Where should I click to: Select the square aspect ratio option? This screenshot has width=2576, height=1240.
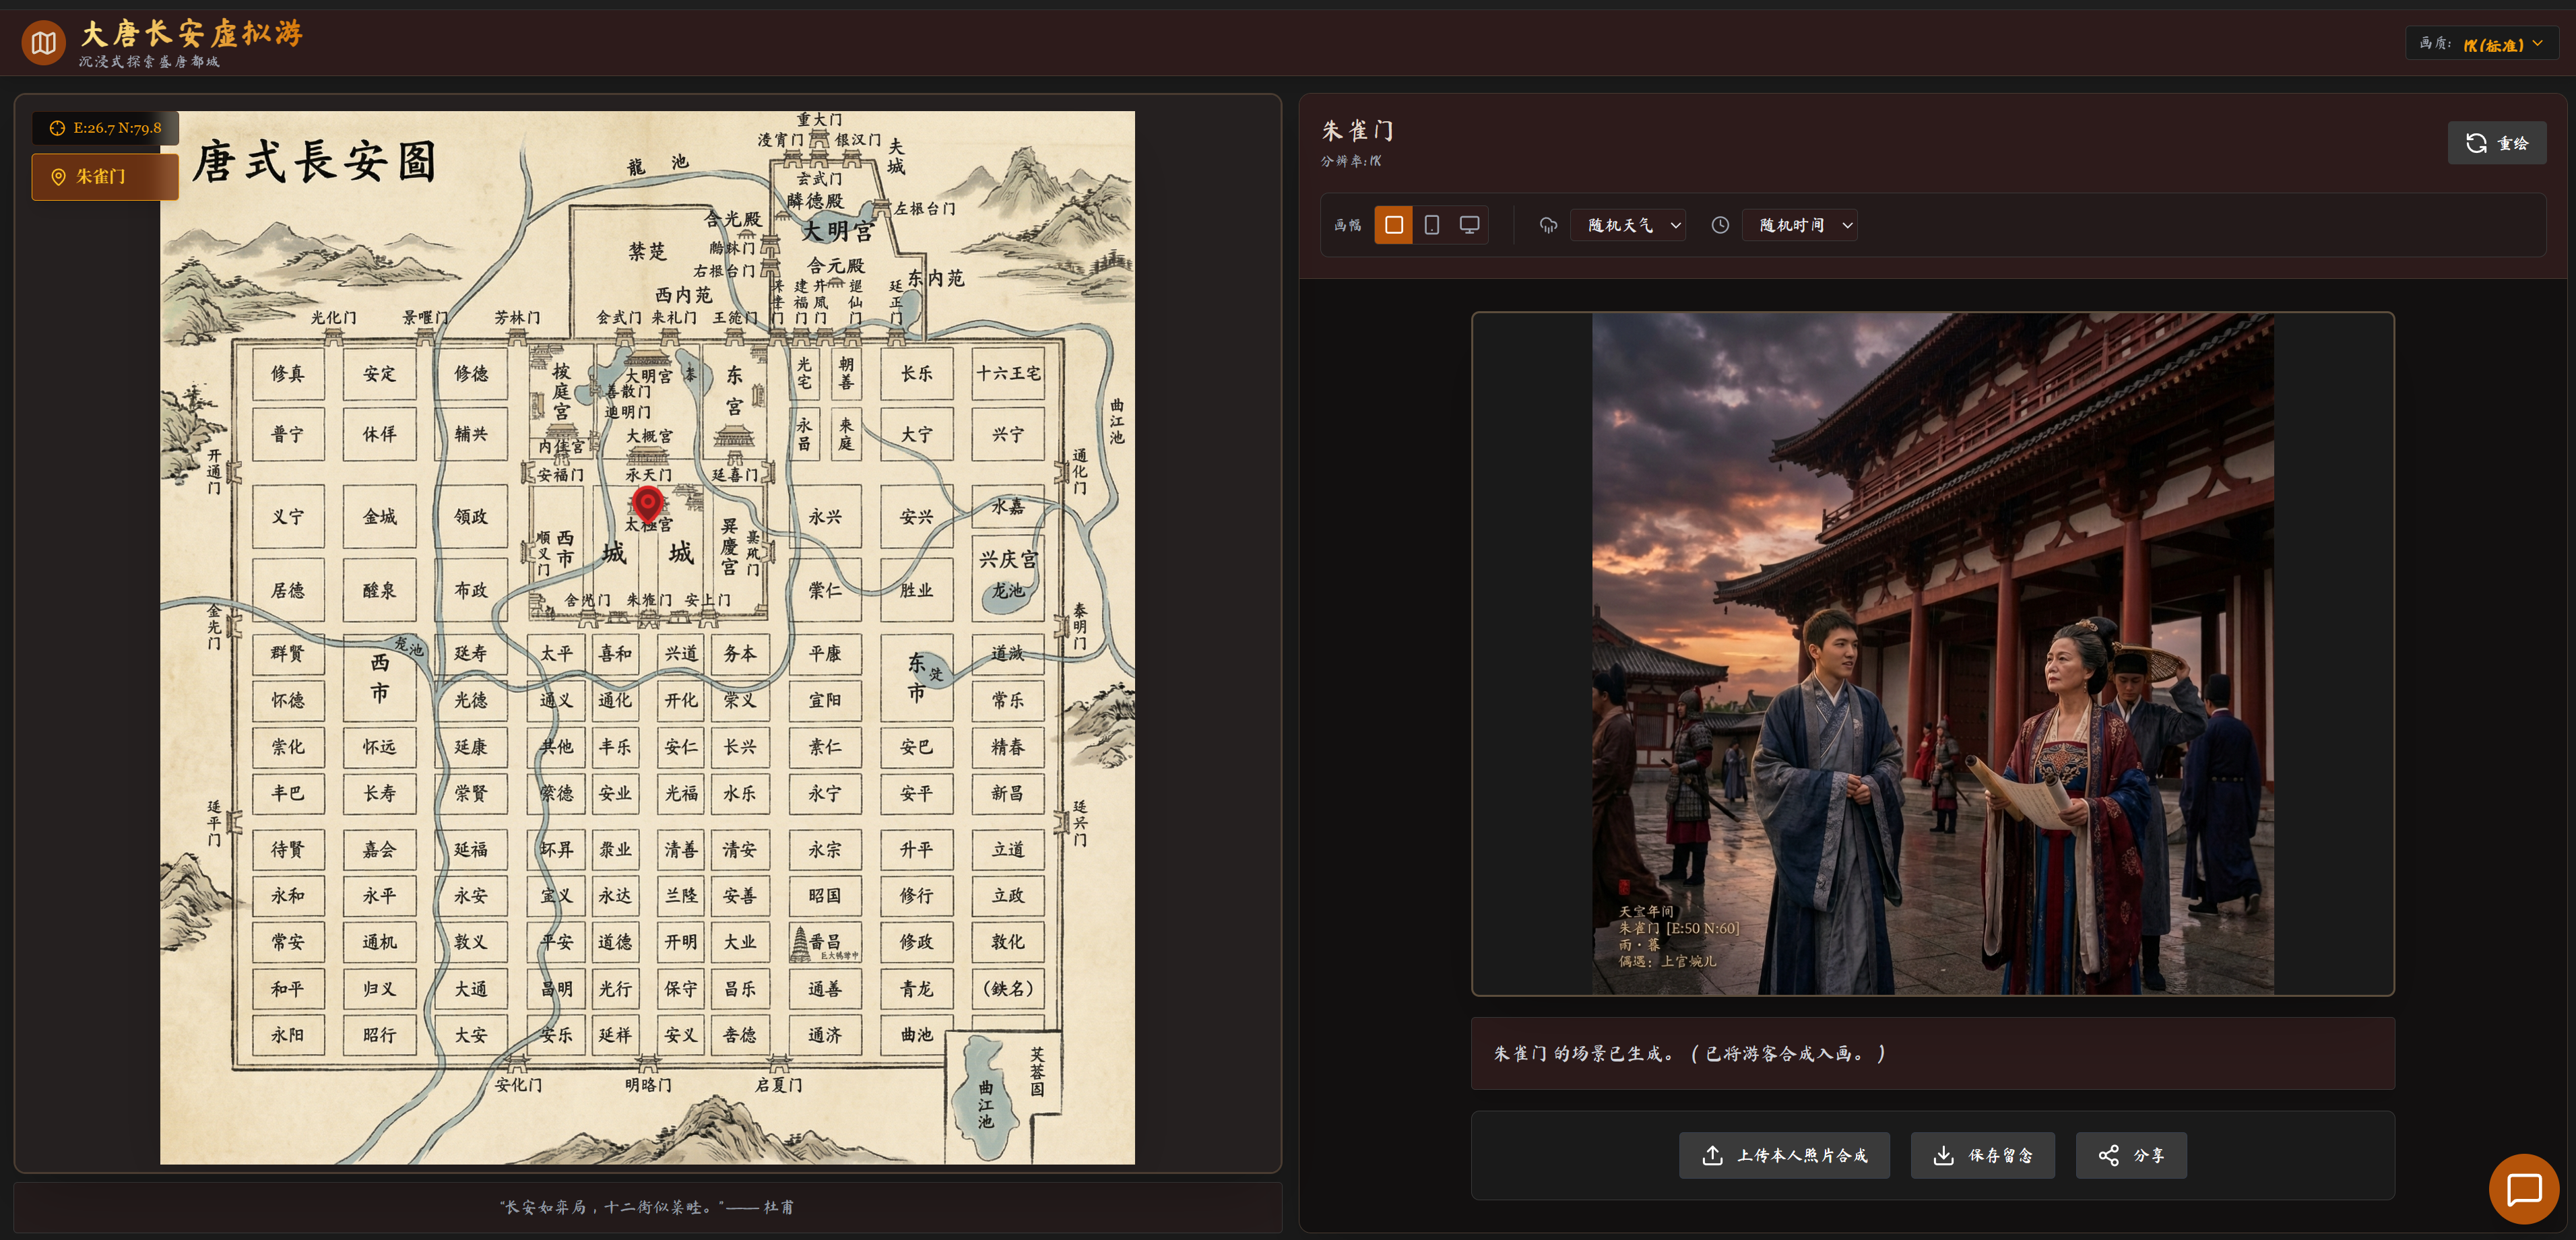pyautogui.click(x=1393, y=225)
